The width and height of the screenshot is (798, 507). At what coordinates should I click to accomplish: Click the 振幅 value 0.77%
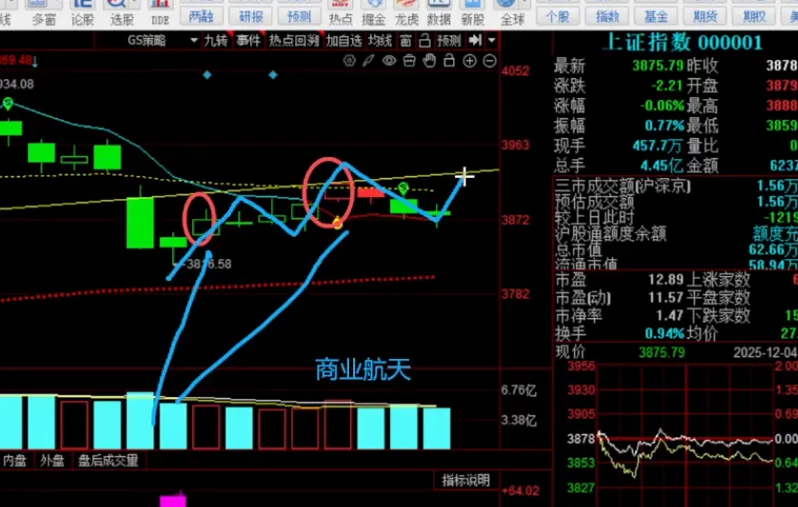pyautogui.click(x=665, y=125)
